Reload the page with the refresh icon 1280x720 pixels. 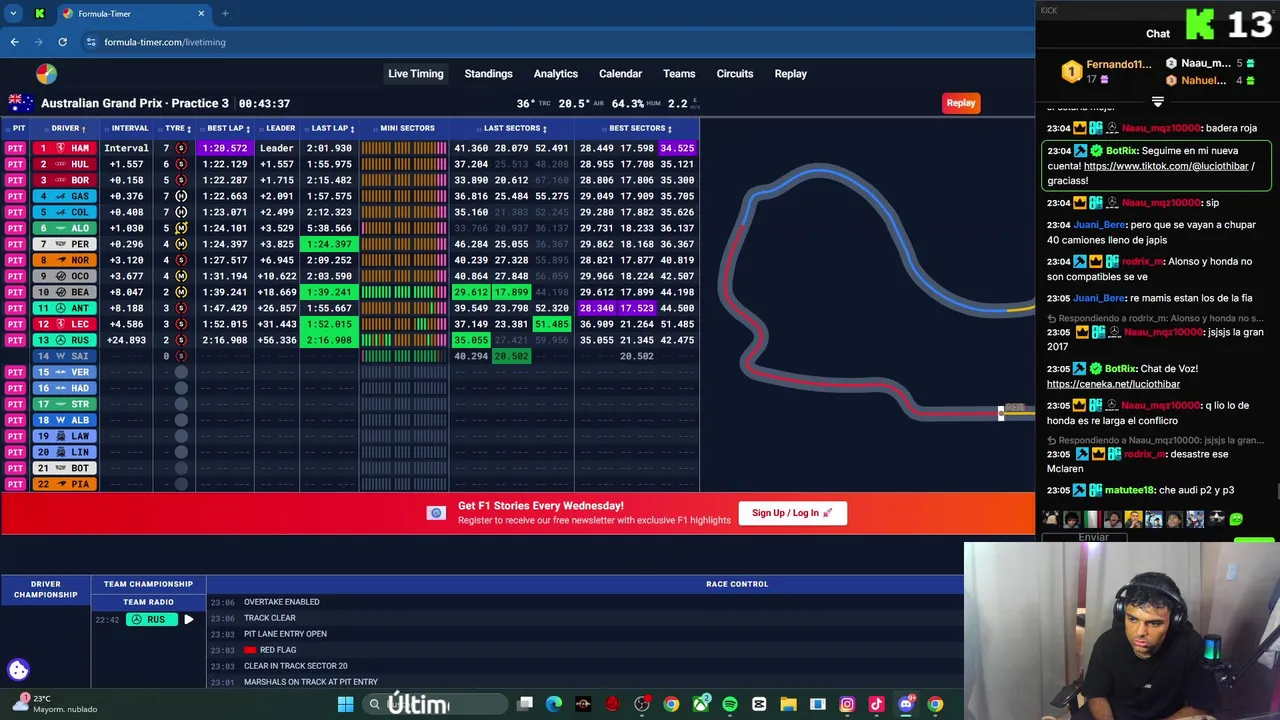(62, 42)
